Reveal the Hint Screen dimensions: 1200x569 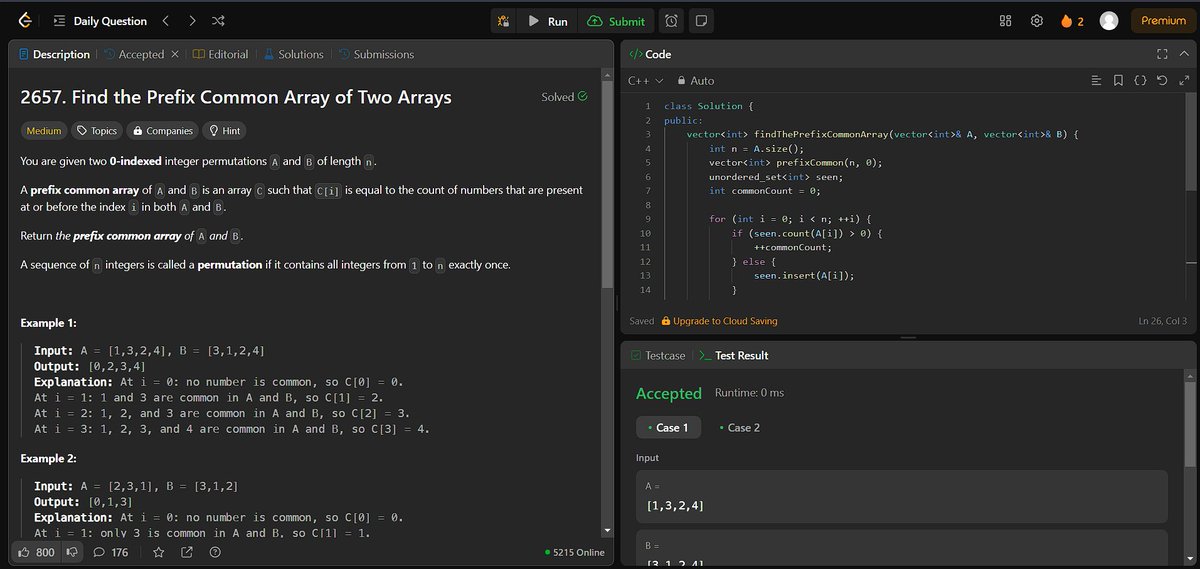pos(223,131)
